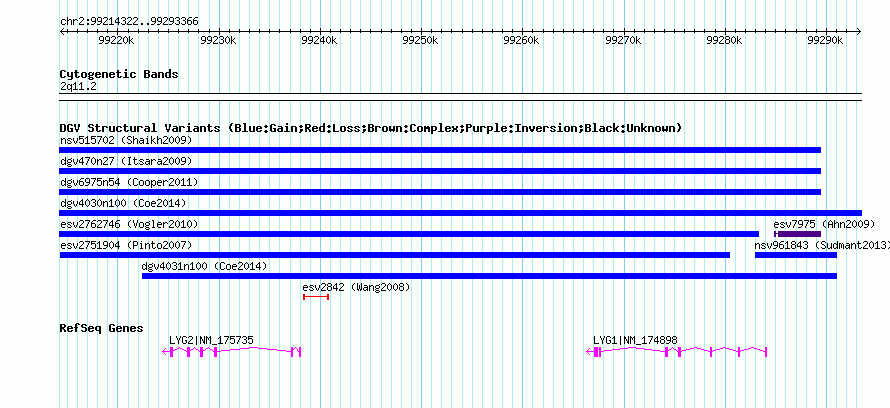The width and height of the screenshot is (890, 408).
Task: Open the dgv4031n100 (Coe2014) variant label
Action: click(204, 266)
